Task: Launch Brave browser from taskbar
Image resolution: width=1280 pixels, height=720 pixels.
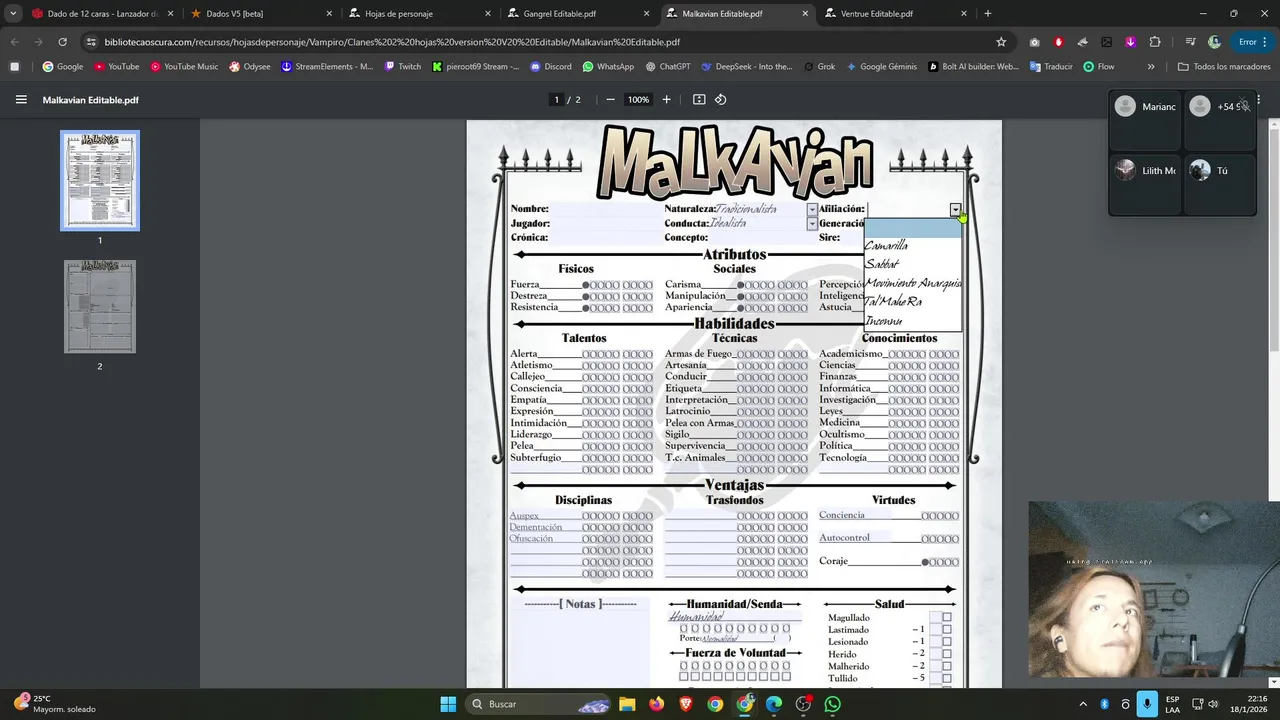Action: [686, 704]
